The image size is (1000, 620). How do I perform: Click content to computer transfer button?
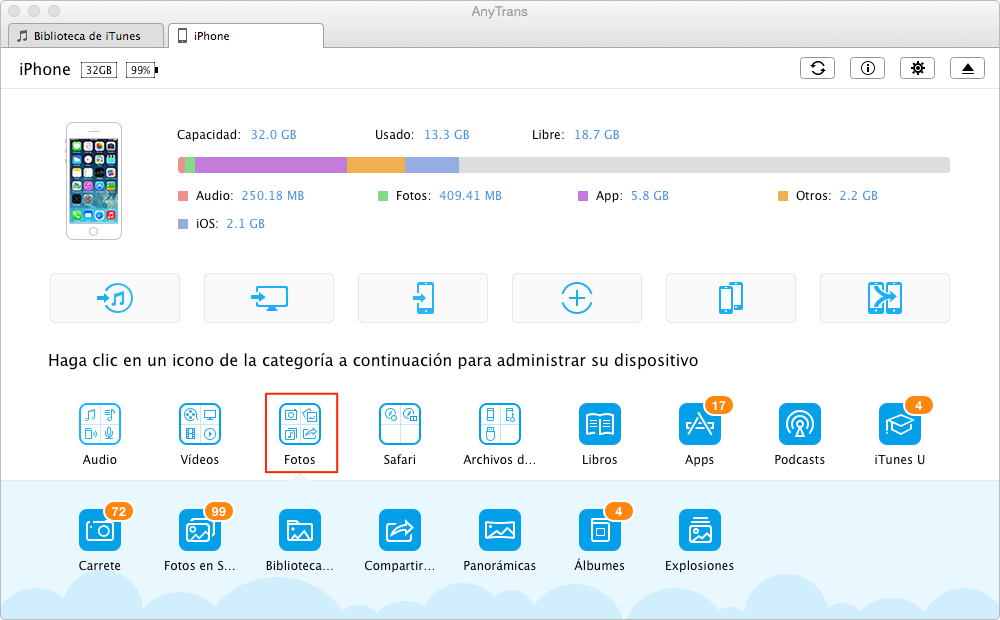(268, 298)
